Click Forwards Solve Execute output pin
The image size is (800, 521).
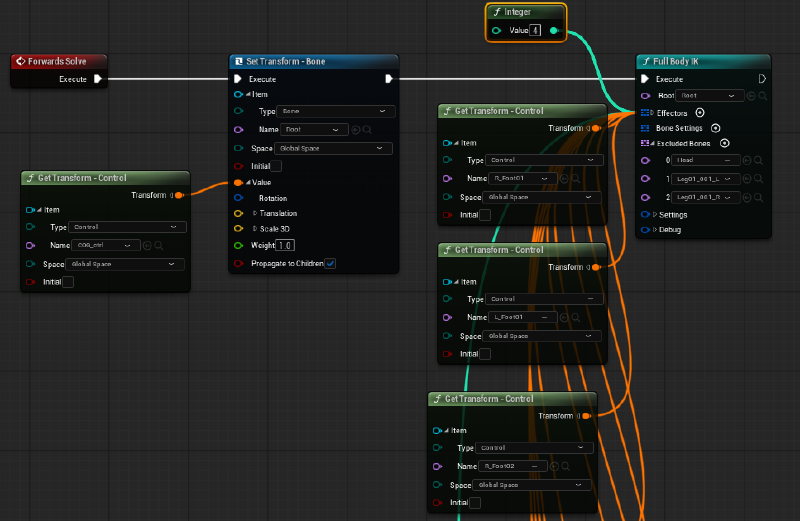[x=98, y=79]
